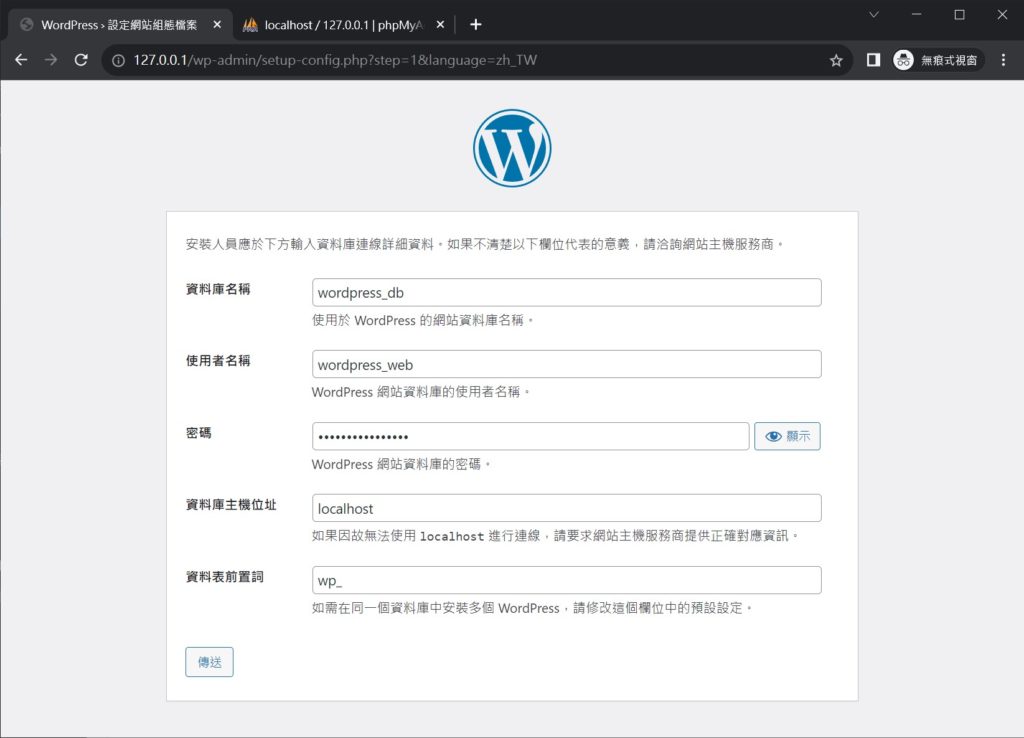Close the phpMyAdmin tab
Image resolution: width=1024 pixels, height=738 pixels.
(440, 25)
